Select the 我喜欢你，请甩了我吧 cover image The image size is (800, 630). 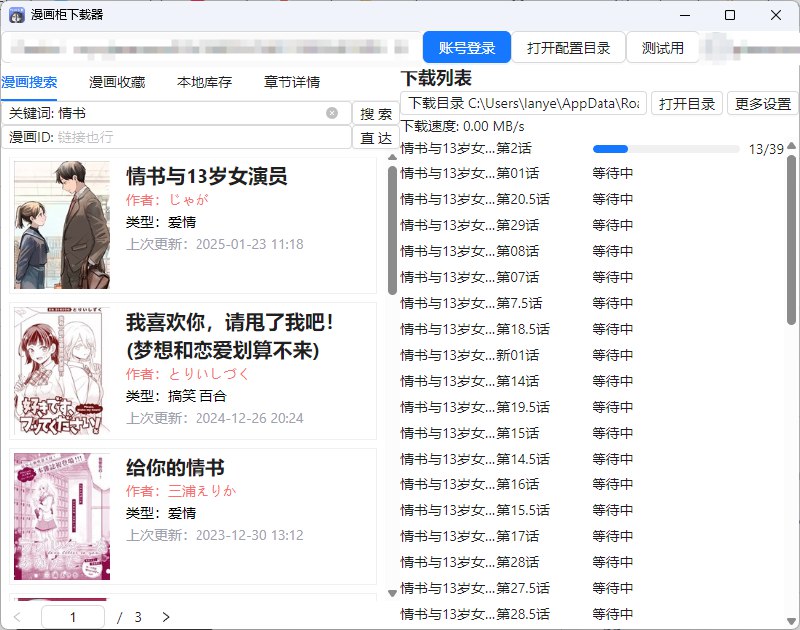pos(60,369)
